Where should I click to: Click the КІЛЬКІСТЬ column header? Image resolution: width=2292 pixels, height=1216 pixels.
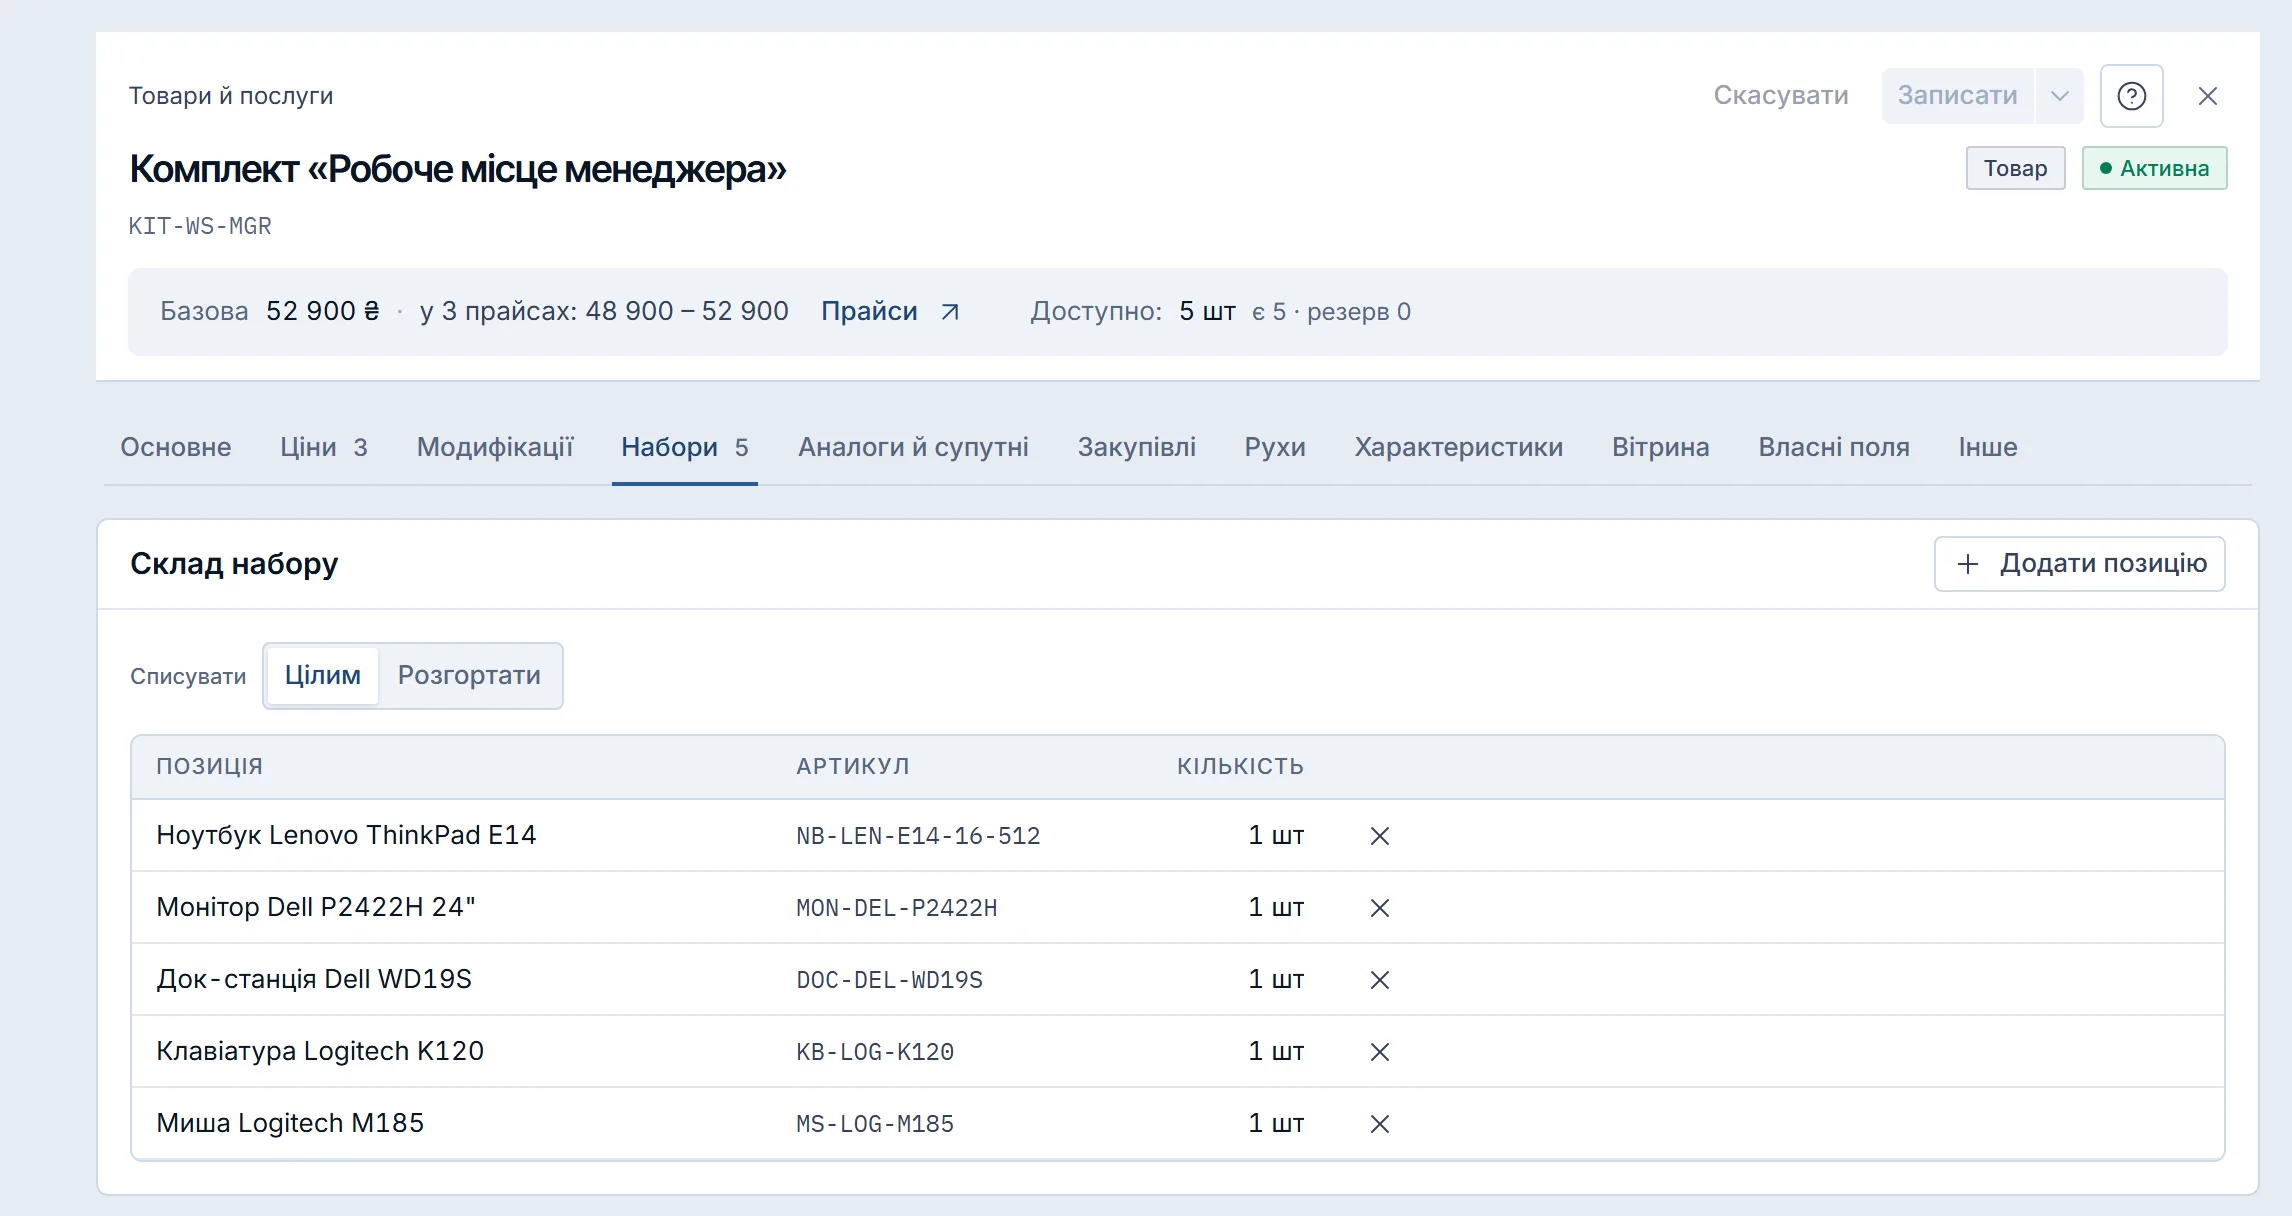[1240, 767]
